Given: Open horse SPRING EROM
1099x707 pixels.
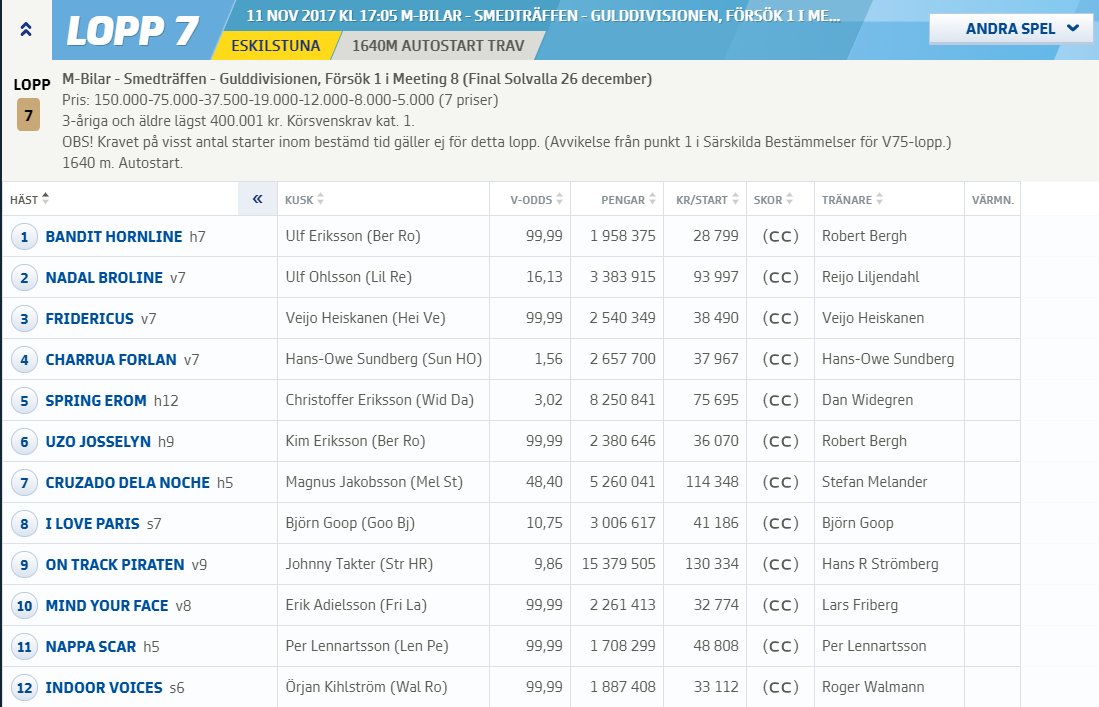Looking at the screenshot, I should click(96, 401).
